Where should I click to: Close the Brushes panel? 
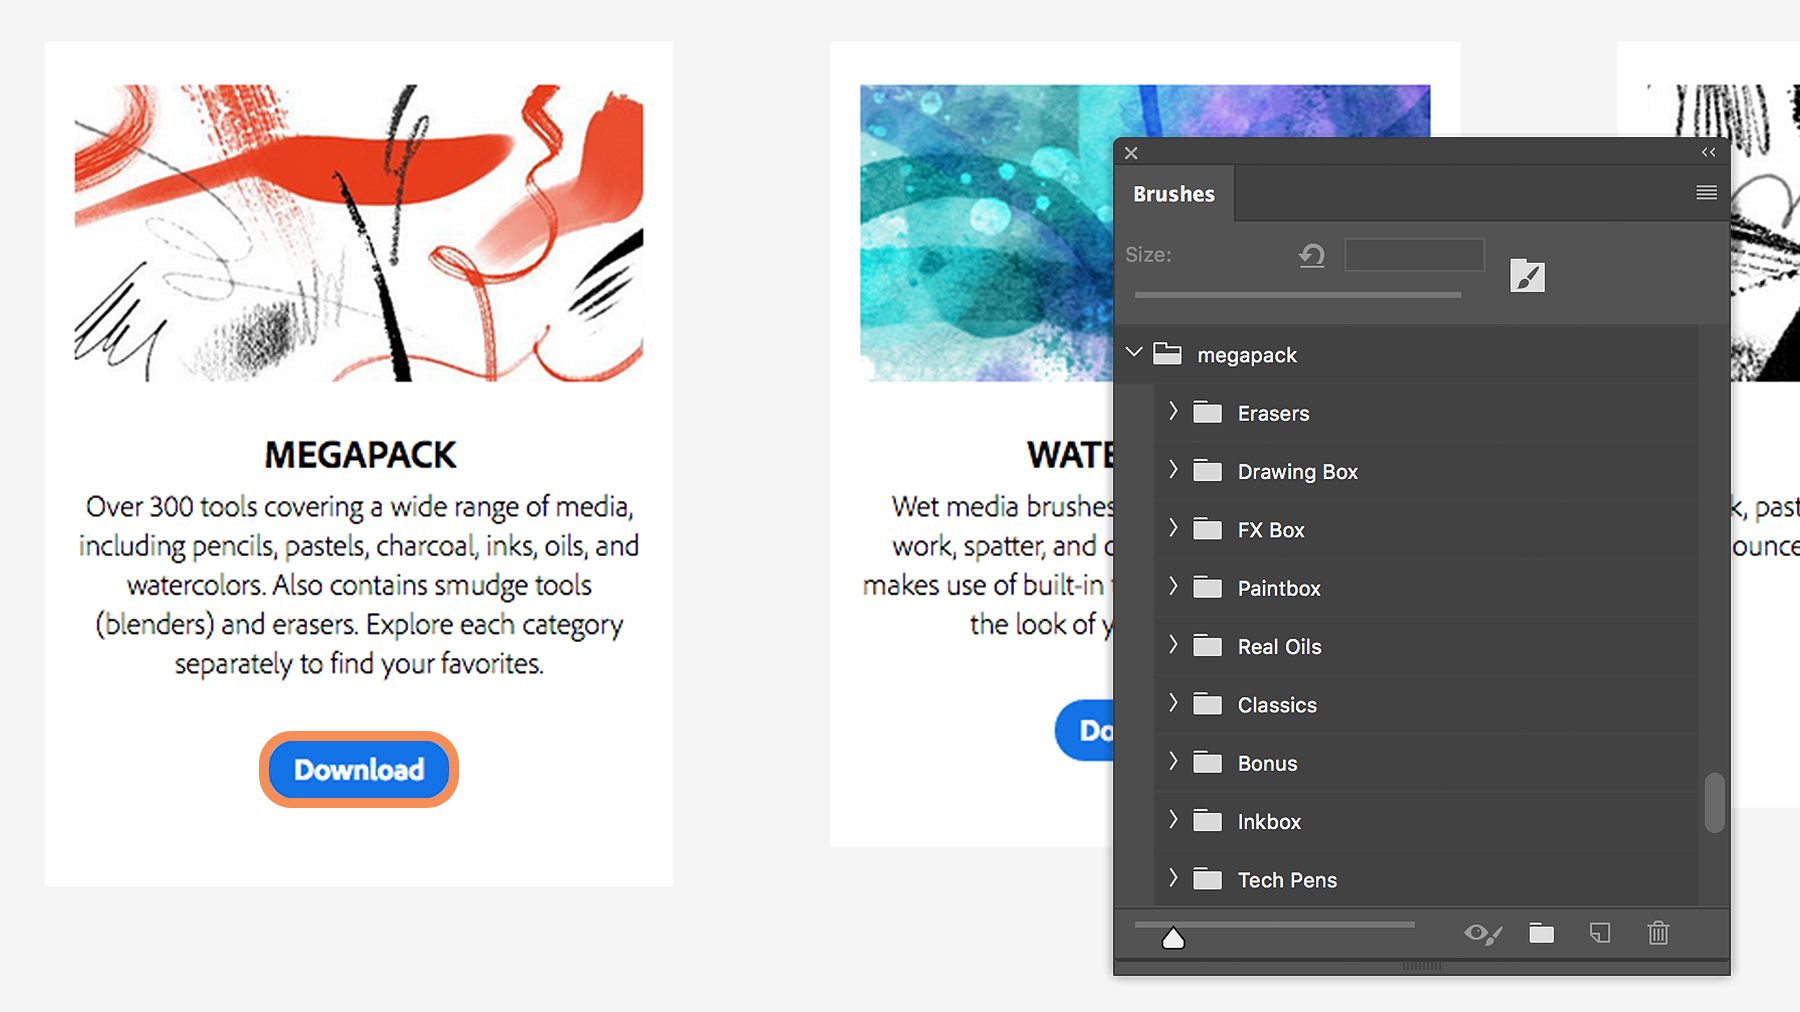point(1131,152)
